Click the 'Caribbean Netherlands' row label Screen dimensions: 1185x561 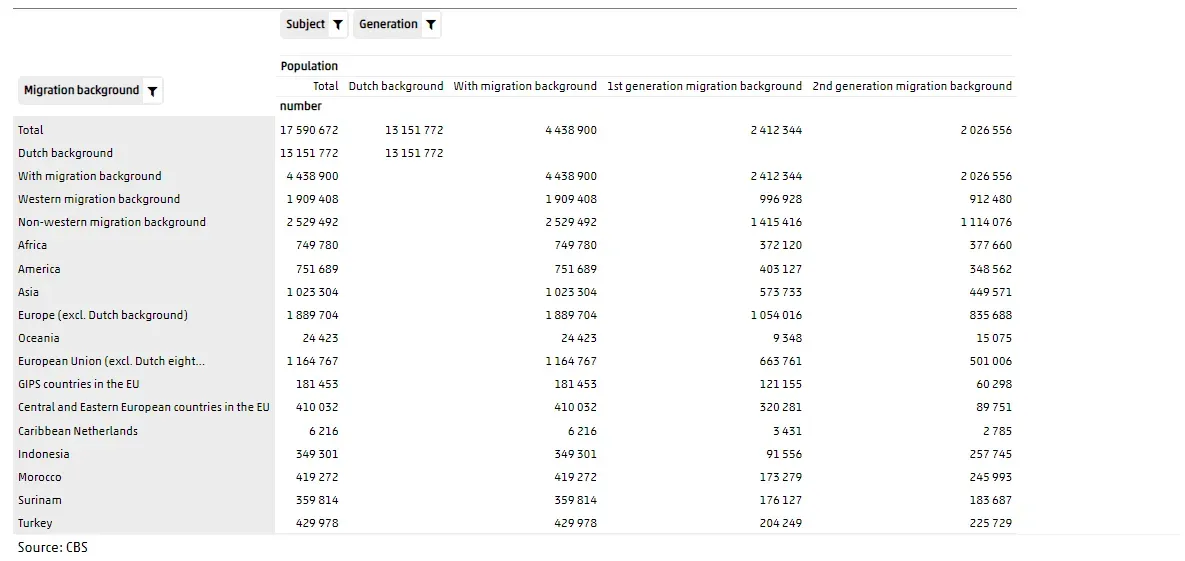pyautogui.click(x=78, y=431)
